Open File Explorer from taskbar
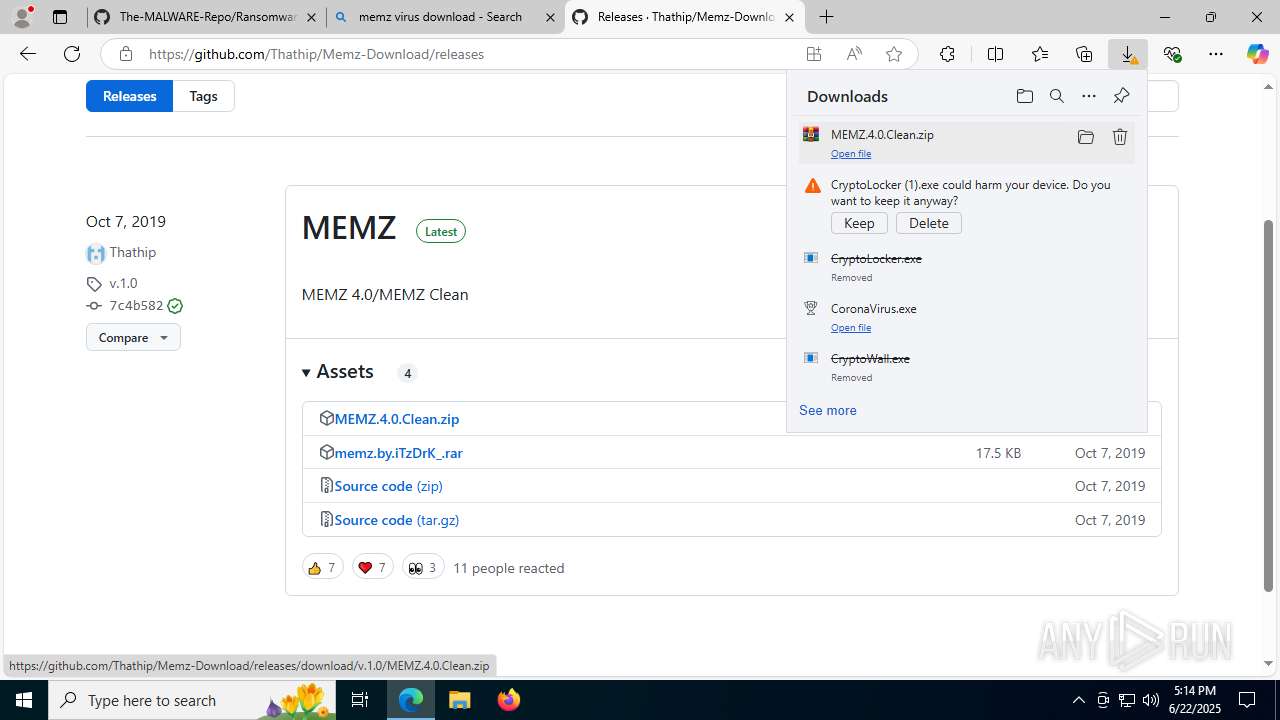 pos(459,700)
